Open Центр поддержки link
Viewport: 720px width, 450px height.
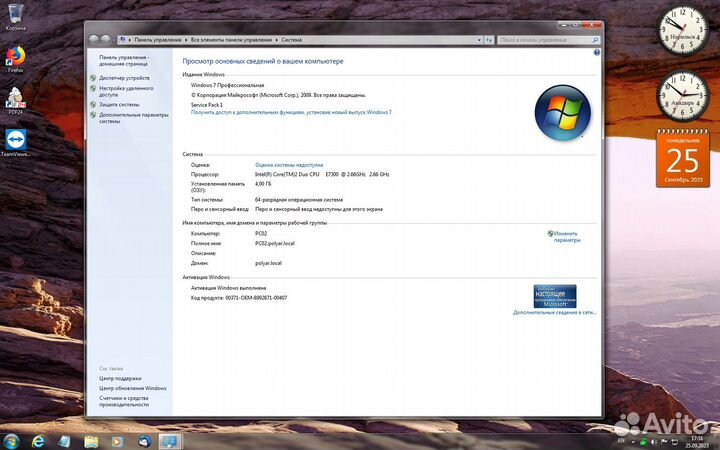click(120, 378)
